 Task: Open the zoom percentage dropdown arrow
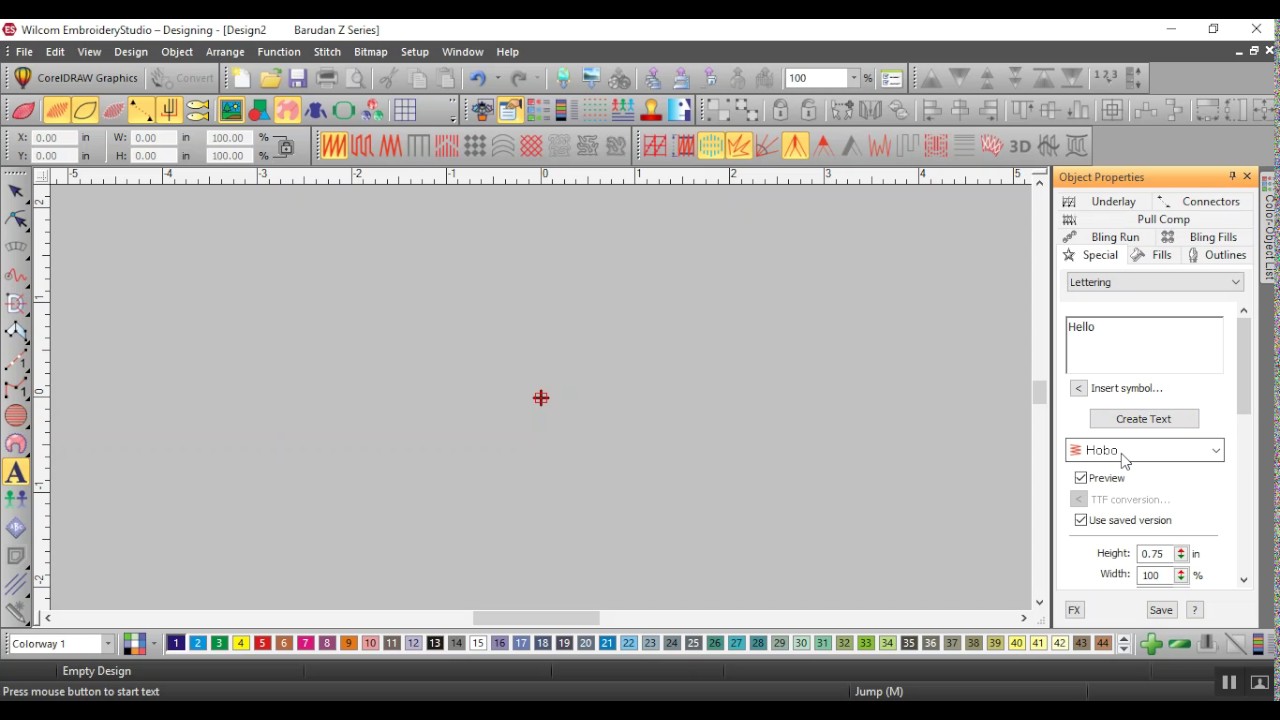[x=853, y=78]
